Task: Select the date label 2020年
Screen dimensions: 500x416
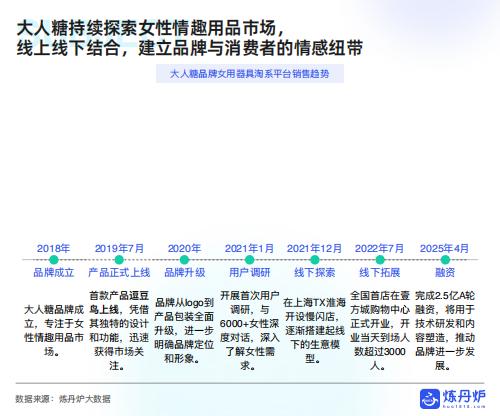Action: (184, 248)
